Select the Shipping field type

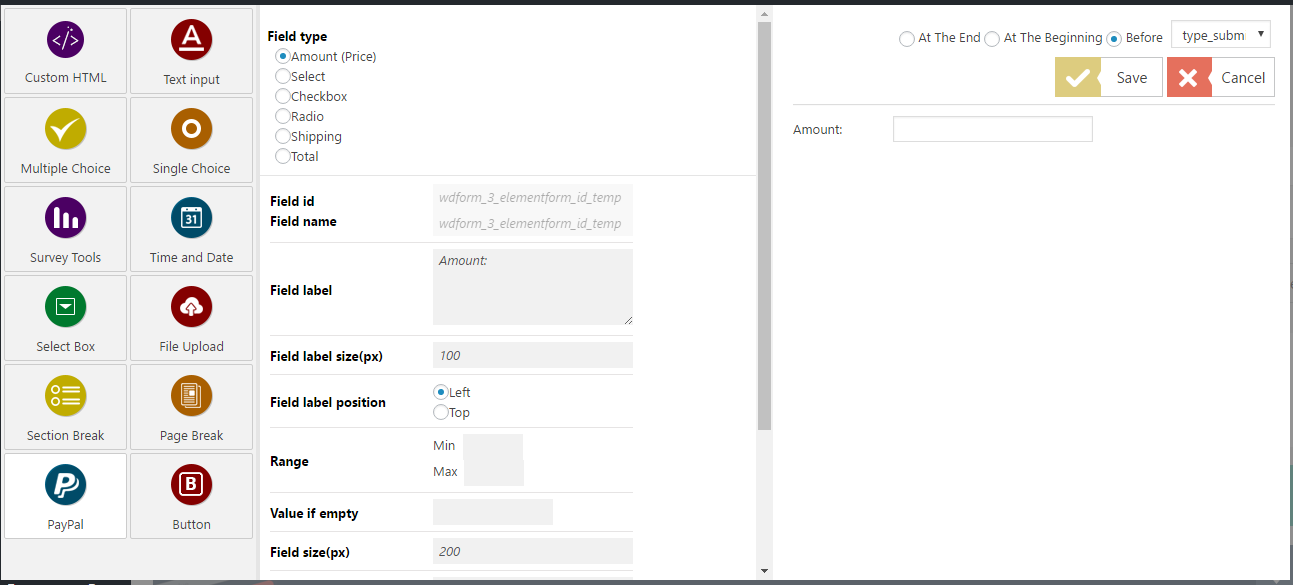[282, 136]
